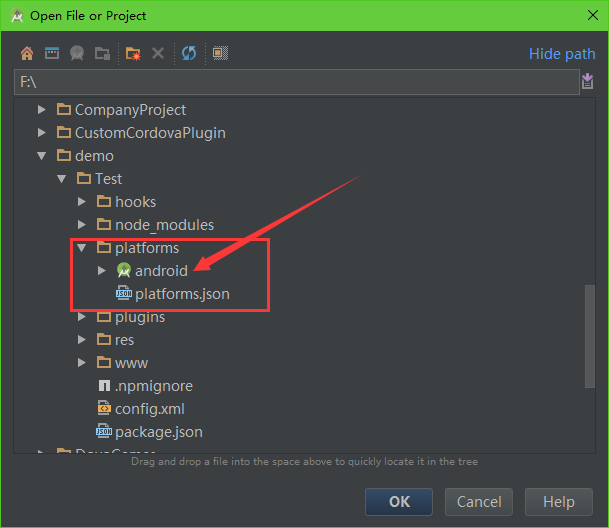Click the platforms.json file icon
The image size is (609, 528).
(x=124, y=293)
